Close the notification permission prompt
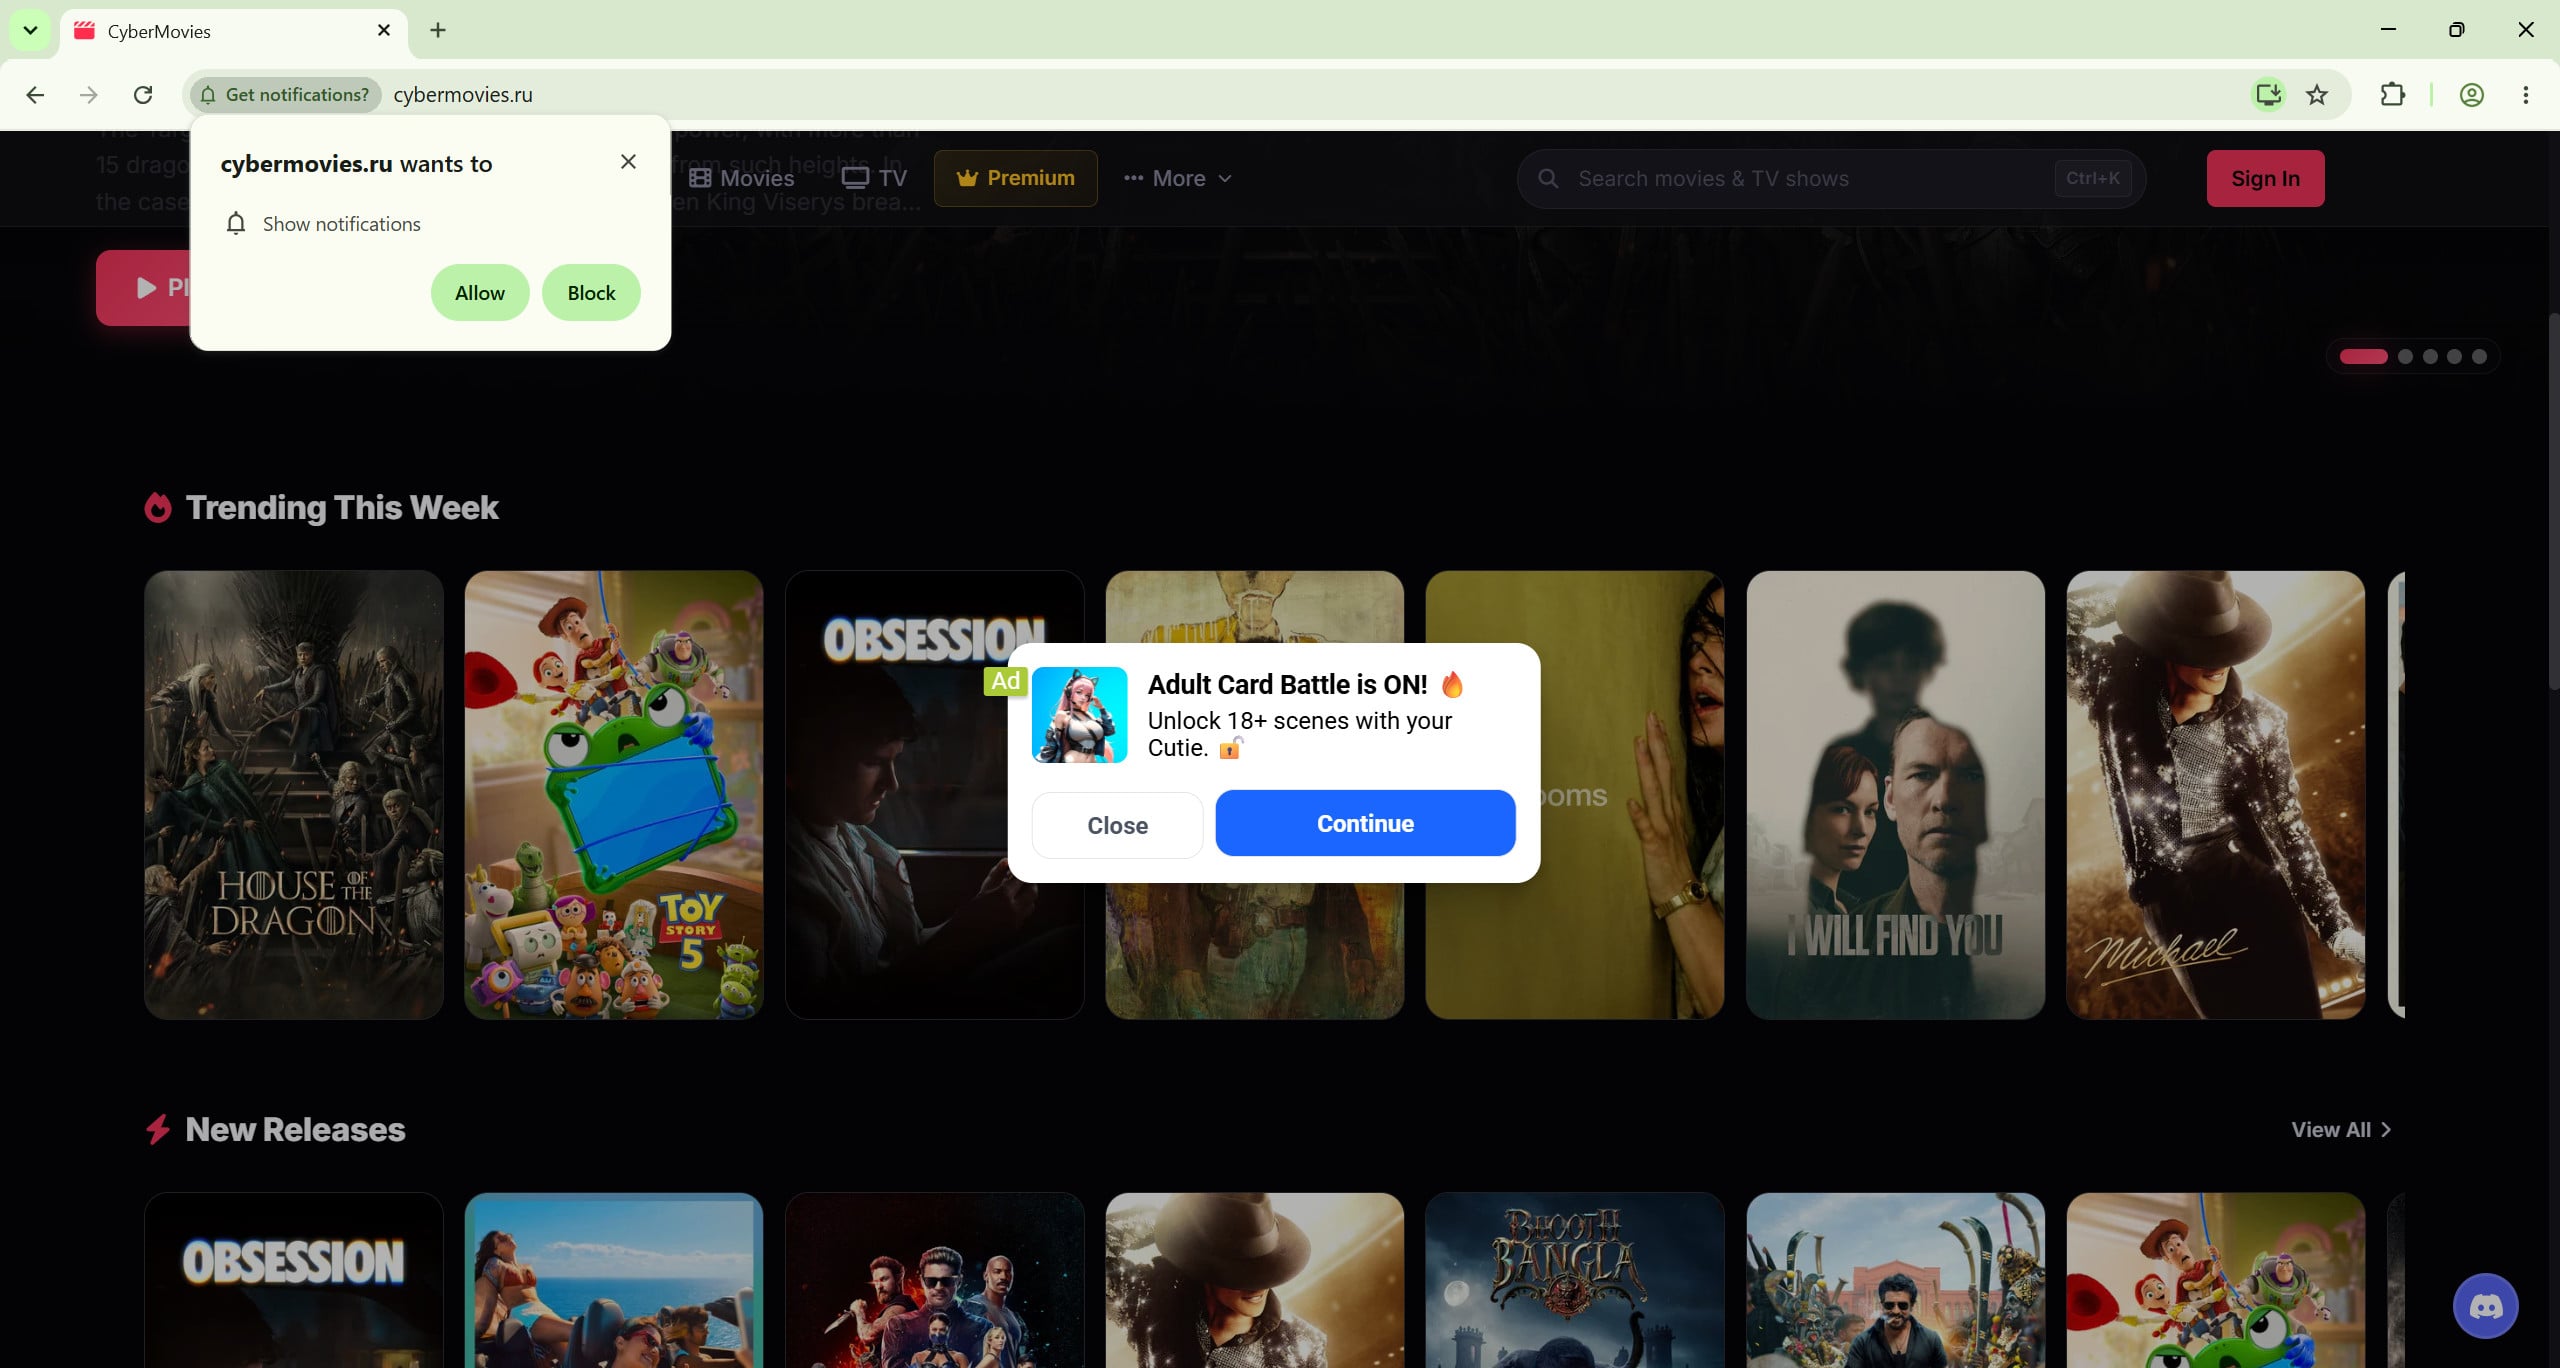This screenshot has height=1368, width=2560. coord(628,161)
